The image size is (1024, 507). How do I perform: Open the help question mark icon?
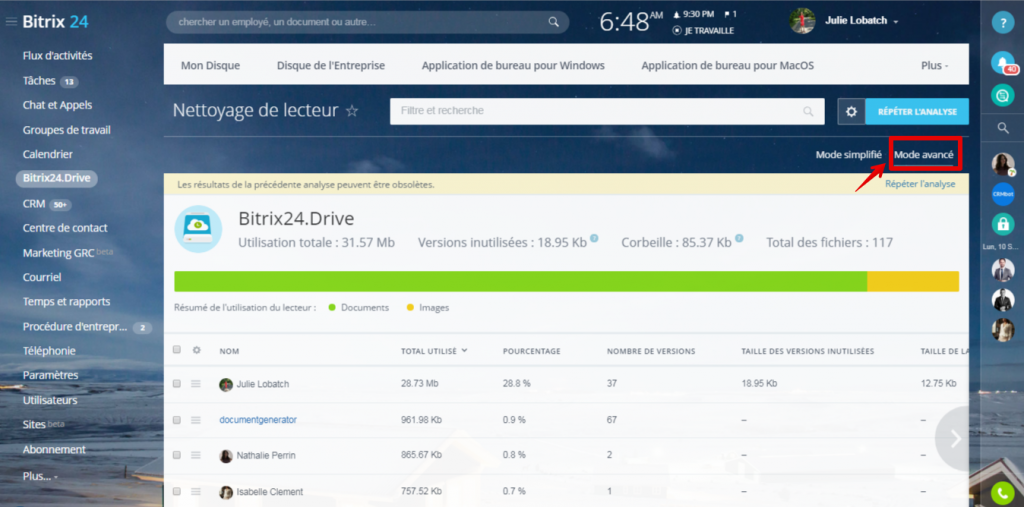(x=1002, y=22)
